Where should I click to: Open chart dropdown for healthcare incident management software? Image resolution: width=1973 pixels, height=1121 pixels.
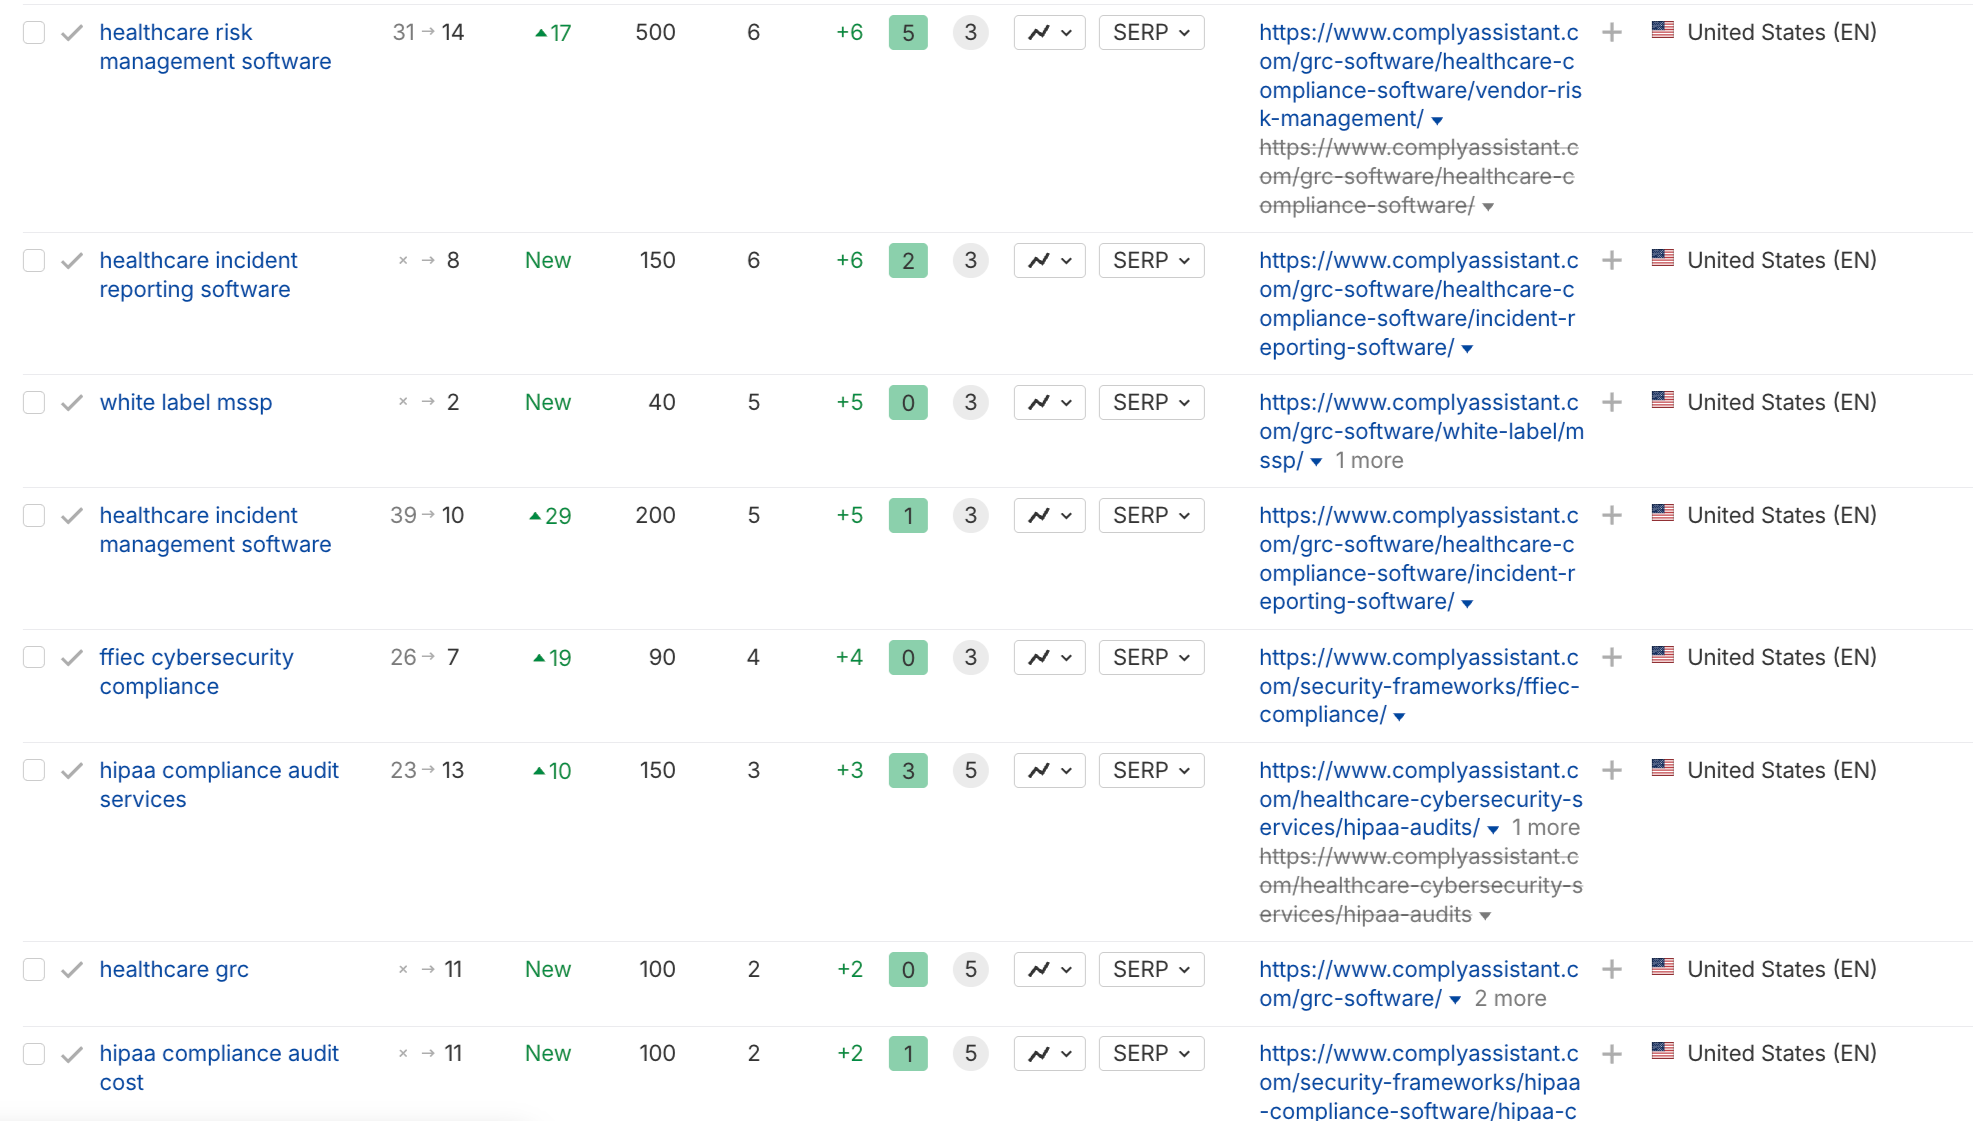click(1049, 516)
